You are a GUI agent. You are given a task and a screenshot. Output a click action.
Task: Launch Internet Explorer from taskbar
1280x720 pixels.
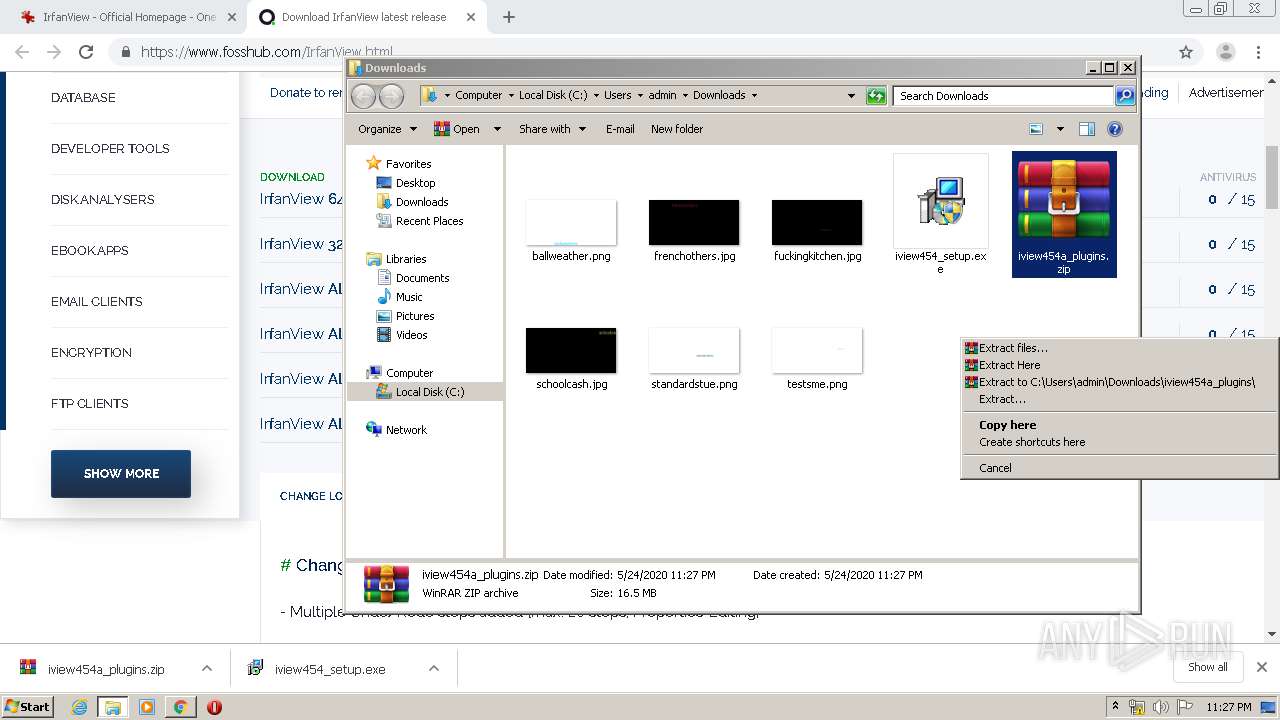(79, 707)
